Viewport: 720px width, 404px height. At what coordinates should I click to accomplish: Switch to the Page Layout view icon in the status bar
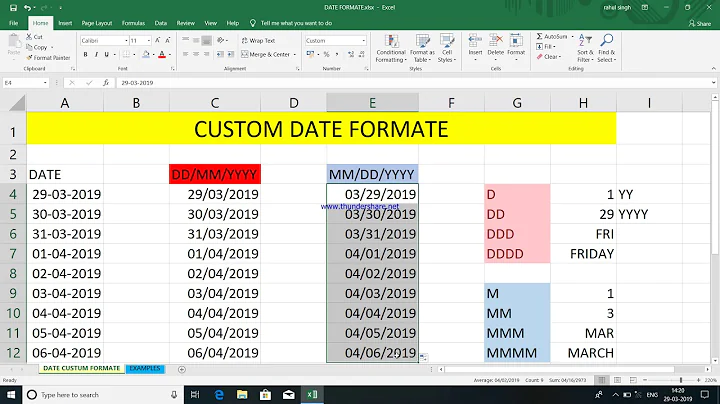pos(617,380)
